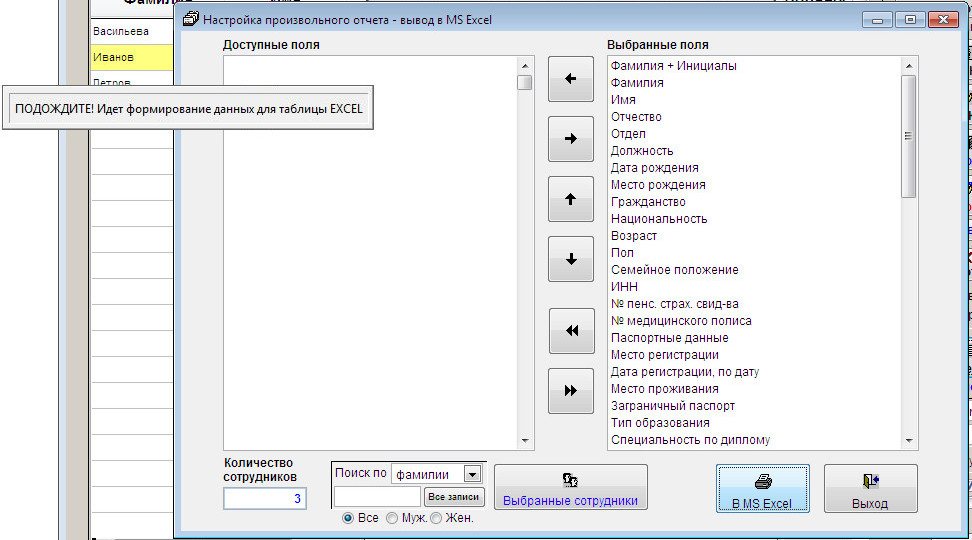Select № пенс. страх. свид-ва field
This screenshot has width=972, height=540.
675,304
